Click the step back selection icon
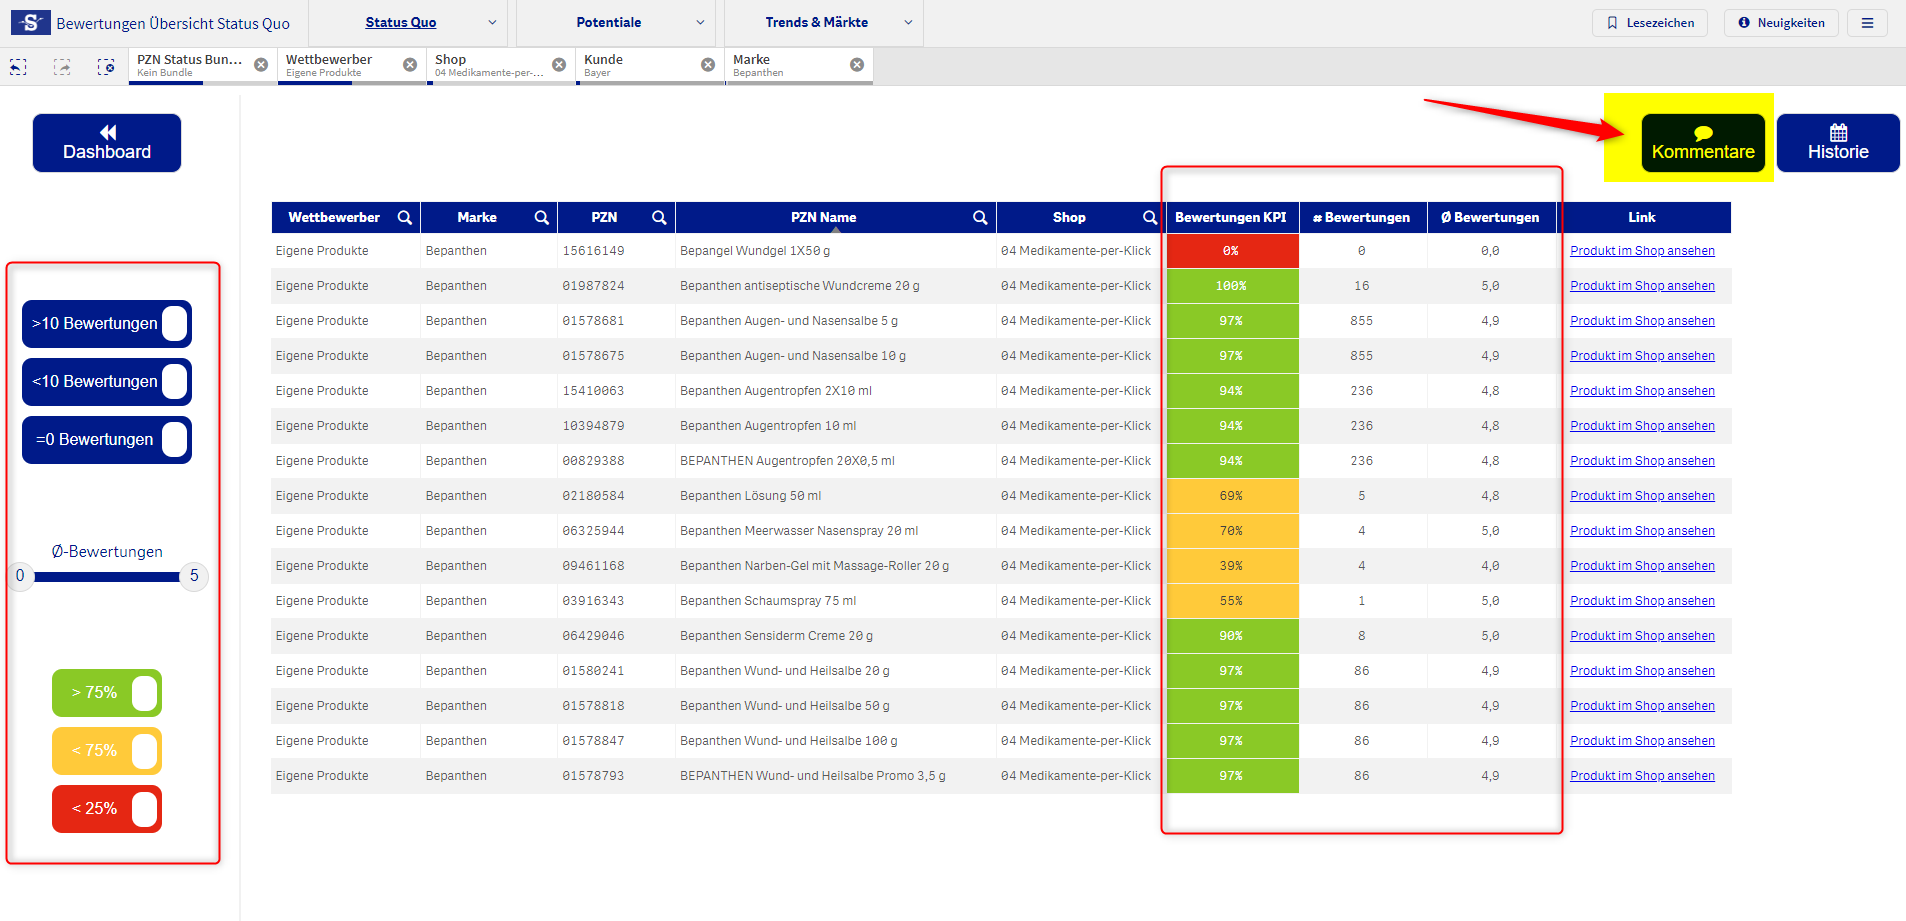 (18, 67)
